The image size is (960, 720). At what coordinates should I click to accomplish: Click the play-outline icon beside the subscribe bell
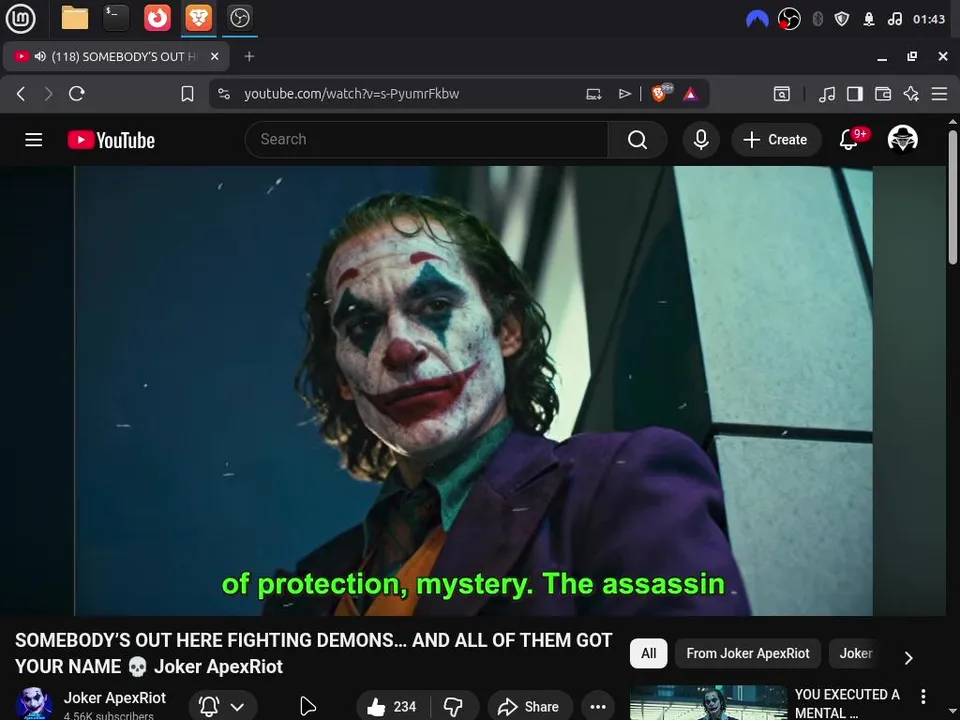[x=308, y=707]
